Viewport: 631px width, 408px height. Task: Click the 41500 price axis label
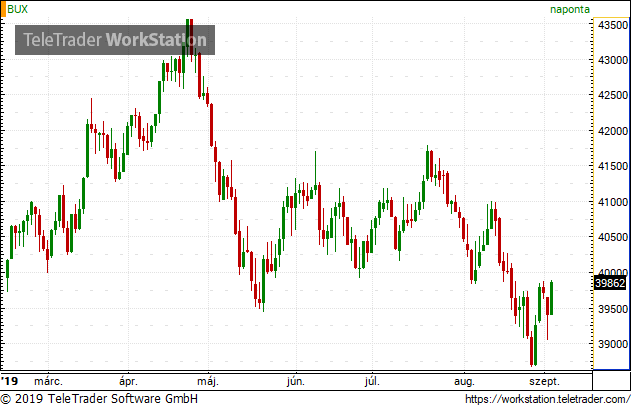[x=613, y=166]
